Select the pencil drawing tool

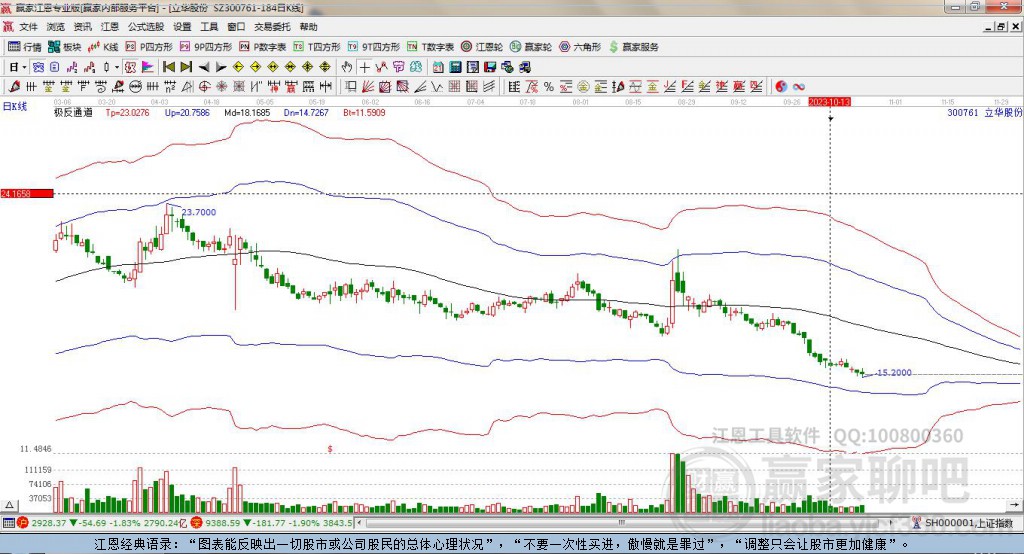click(14, 86)
